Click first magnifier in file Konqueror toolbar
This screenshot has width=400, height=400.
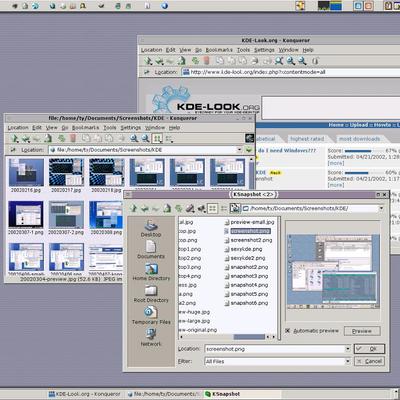click(x=134, y=139)
